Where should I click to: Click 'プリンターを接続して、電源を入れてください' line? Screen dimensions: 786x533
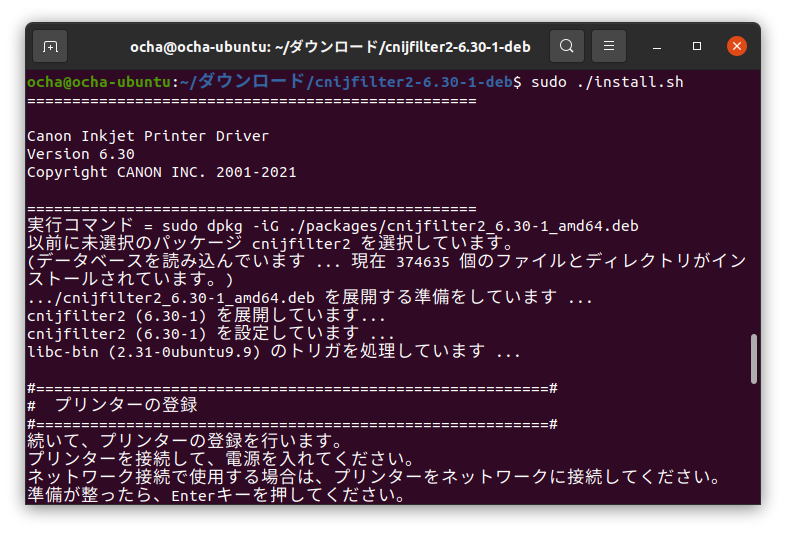point(221,459)
